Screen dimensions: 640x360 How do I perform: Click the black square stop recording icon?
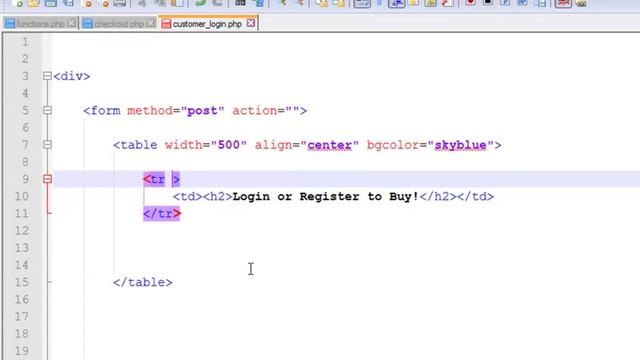point(487,3)
